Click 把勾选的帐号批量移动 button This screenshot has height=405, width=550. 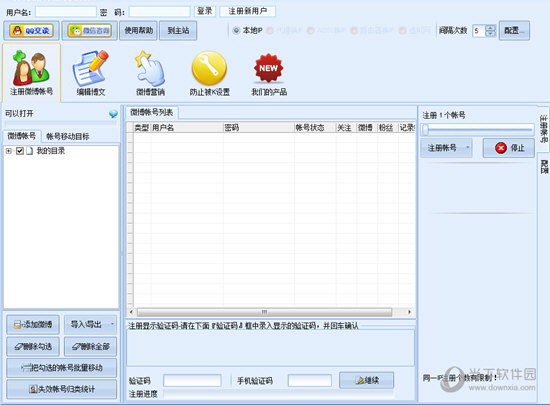pos(61,368)
